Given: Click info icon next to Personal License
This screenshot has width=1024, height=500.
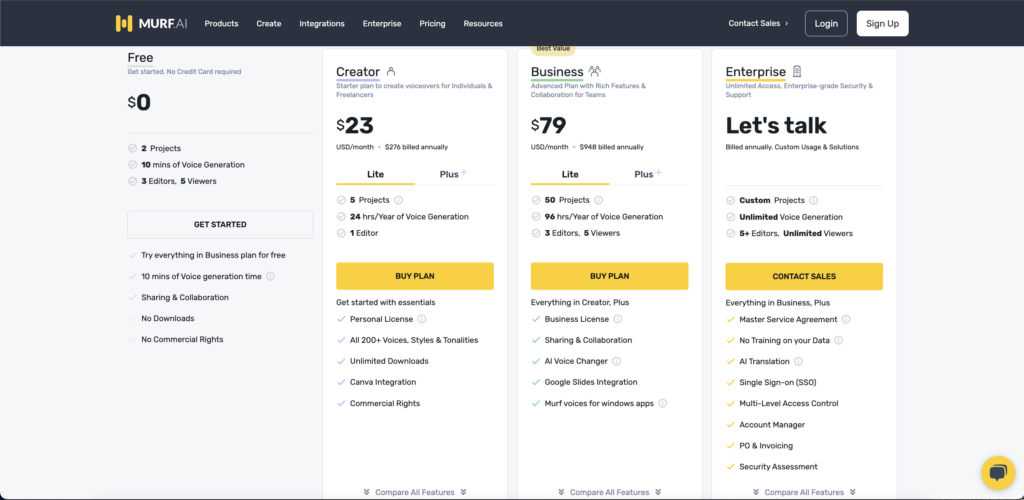Looking at the screenshot, I should (x=422, y=319).
